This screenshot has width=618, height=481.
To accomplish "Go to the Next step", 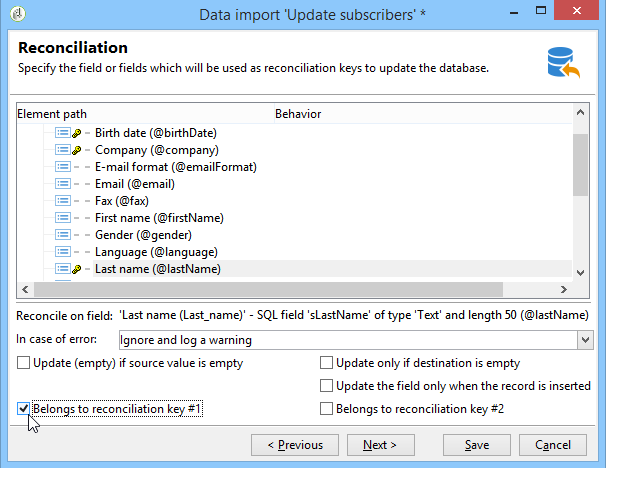I will 379,445.
